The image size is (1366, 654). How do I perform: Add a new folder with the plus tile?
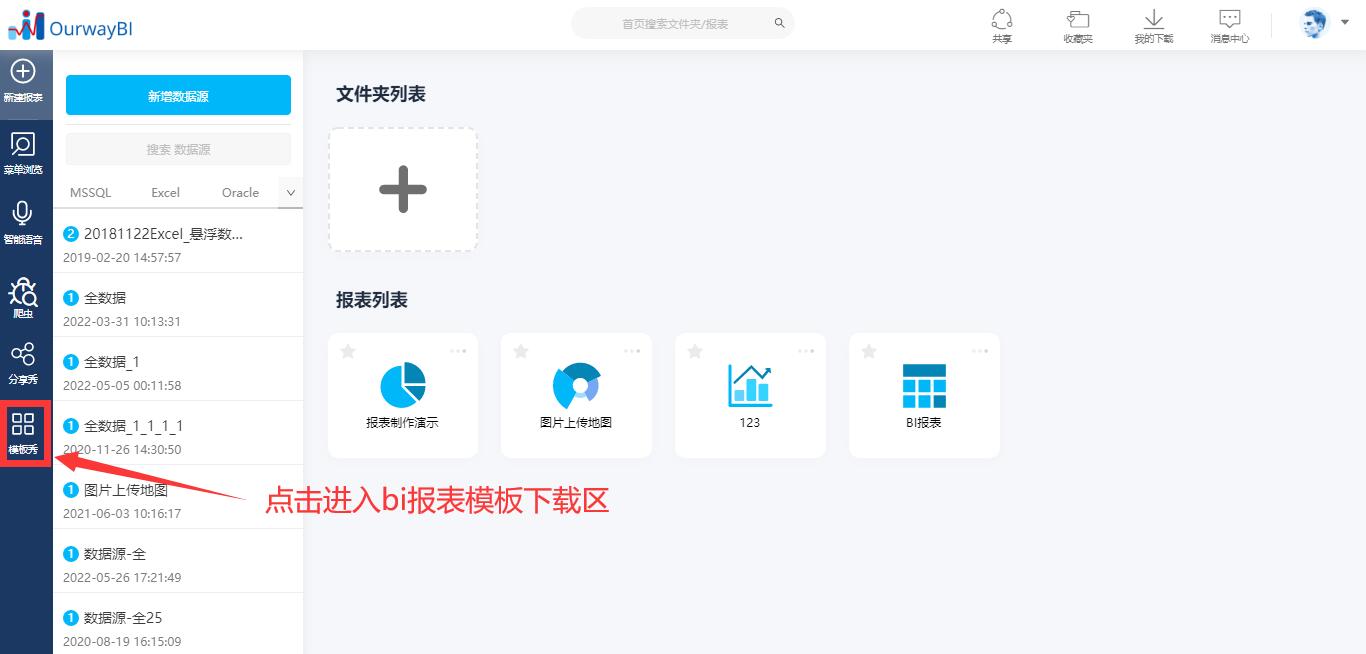pyautogui.click(x=403, y=189)
